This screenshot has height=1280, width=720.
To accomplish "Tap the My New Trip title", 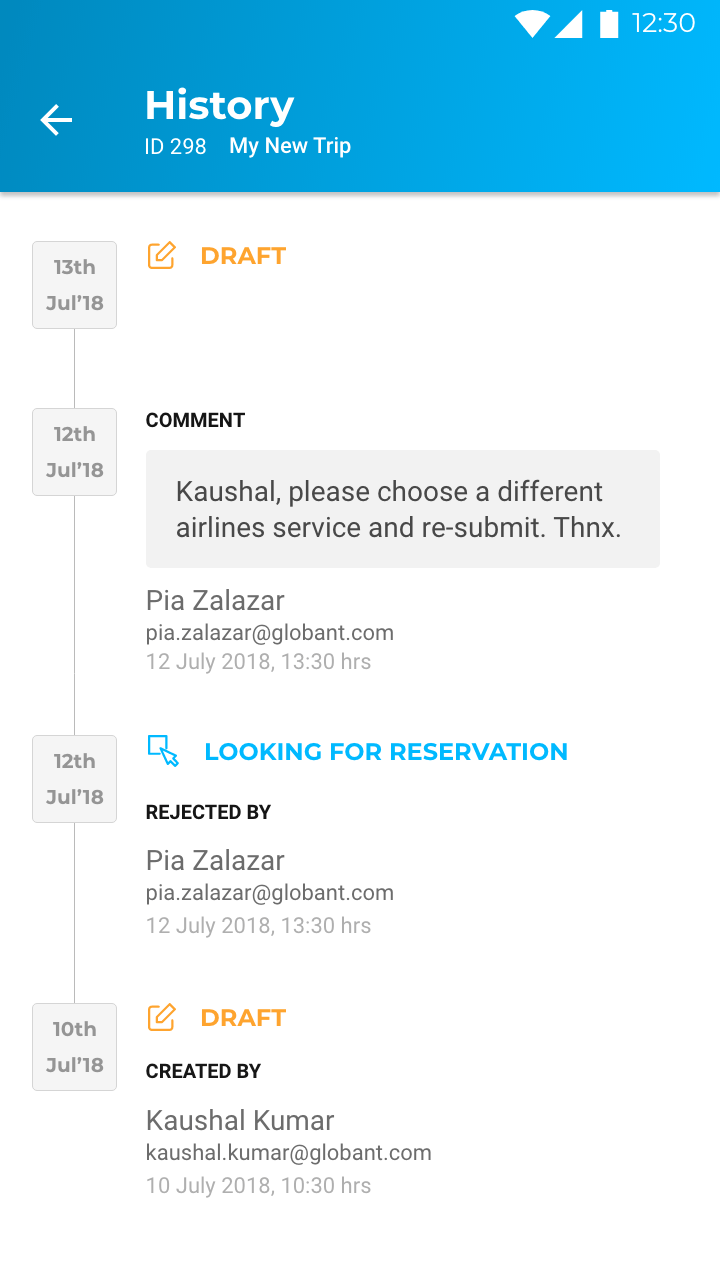I will pos(290,146).
